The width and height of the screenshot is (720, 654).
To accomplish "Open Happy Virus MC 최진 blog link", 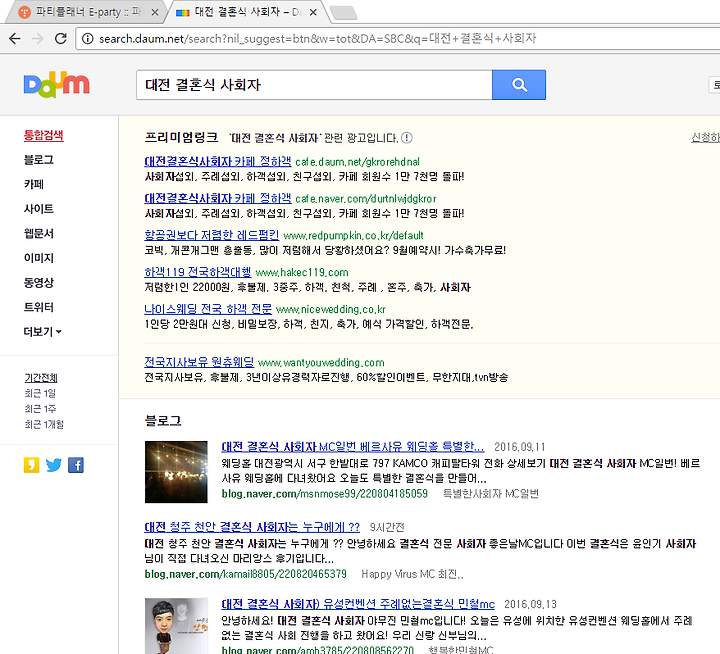I will pos(412,574).
